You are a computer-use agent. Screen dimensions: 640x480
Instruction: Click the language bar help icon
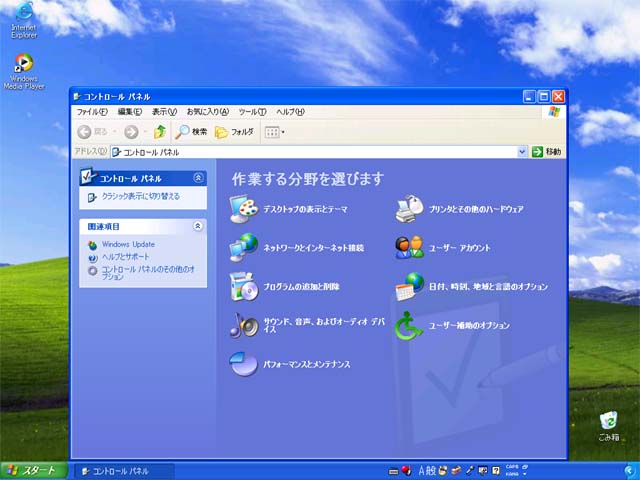click(x=496, y=471)
